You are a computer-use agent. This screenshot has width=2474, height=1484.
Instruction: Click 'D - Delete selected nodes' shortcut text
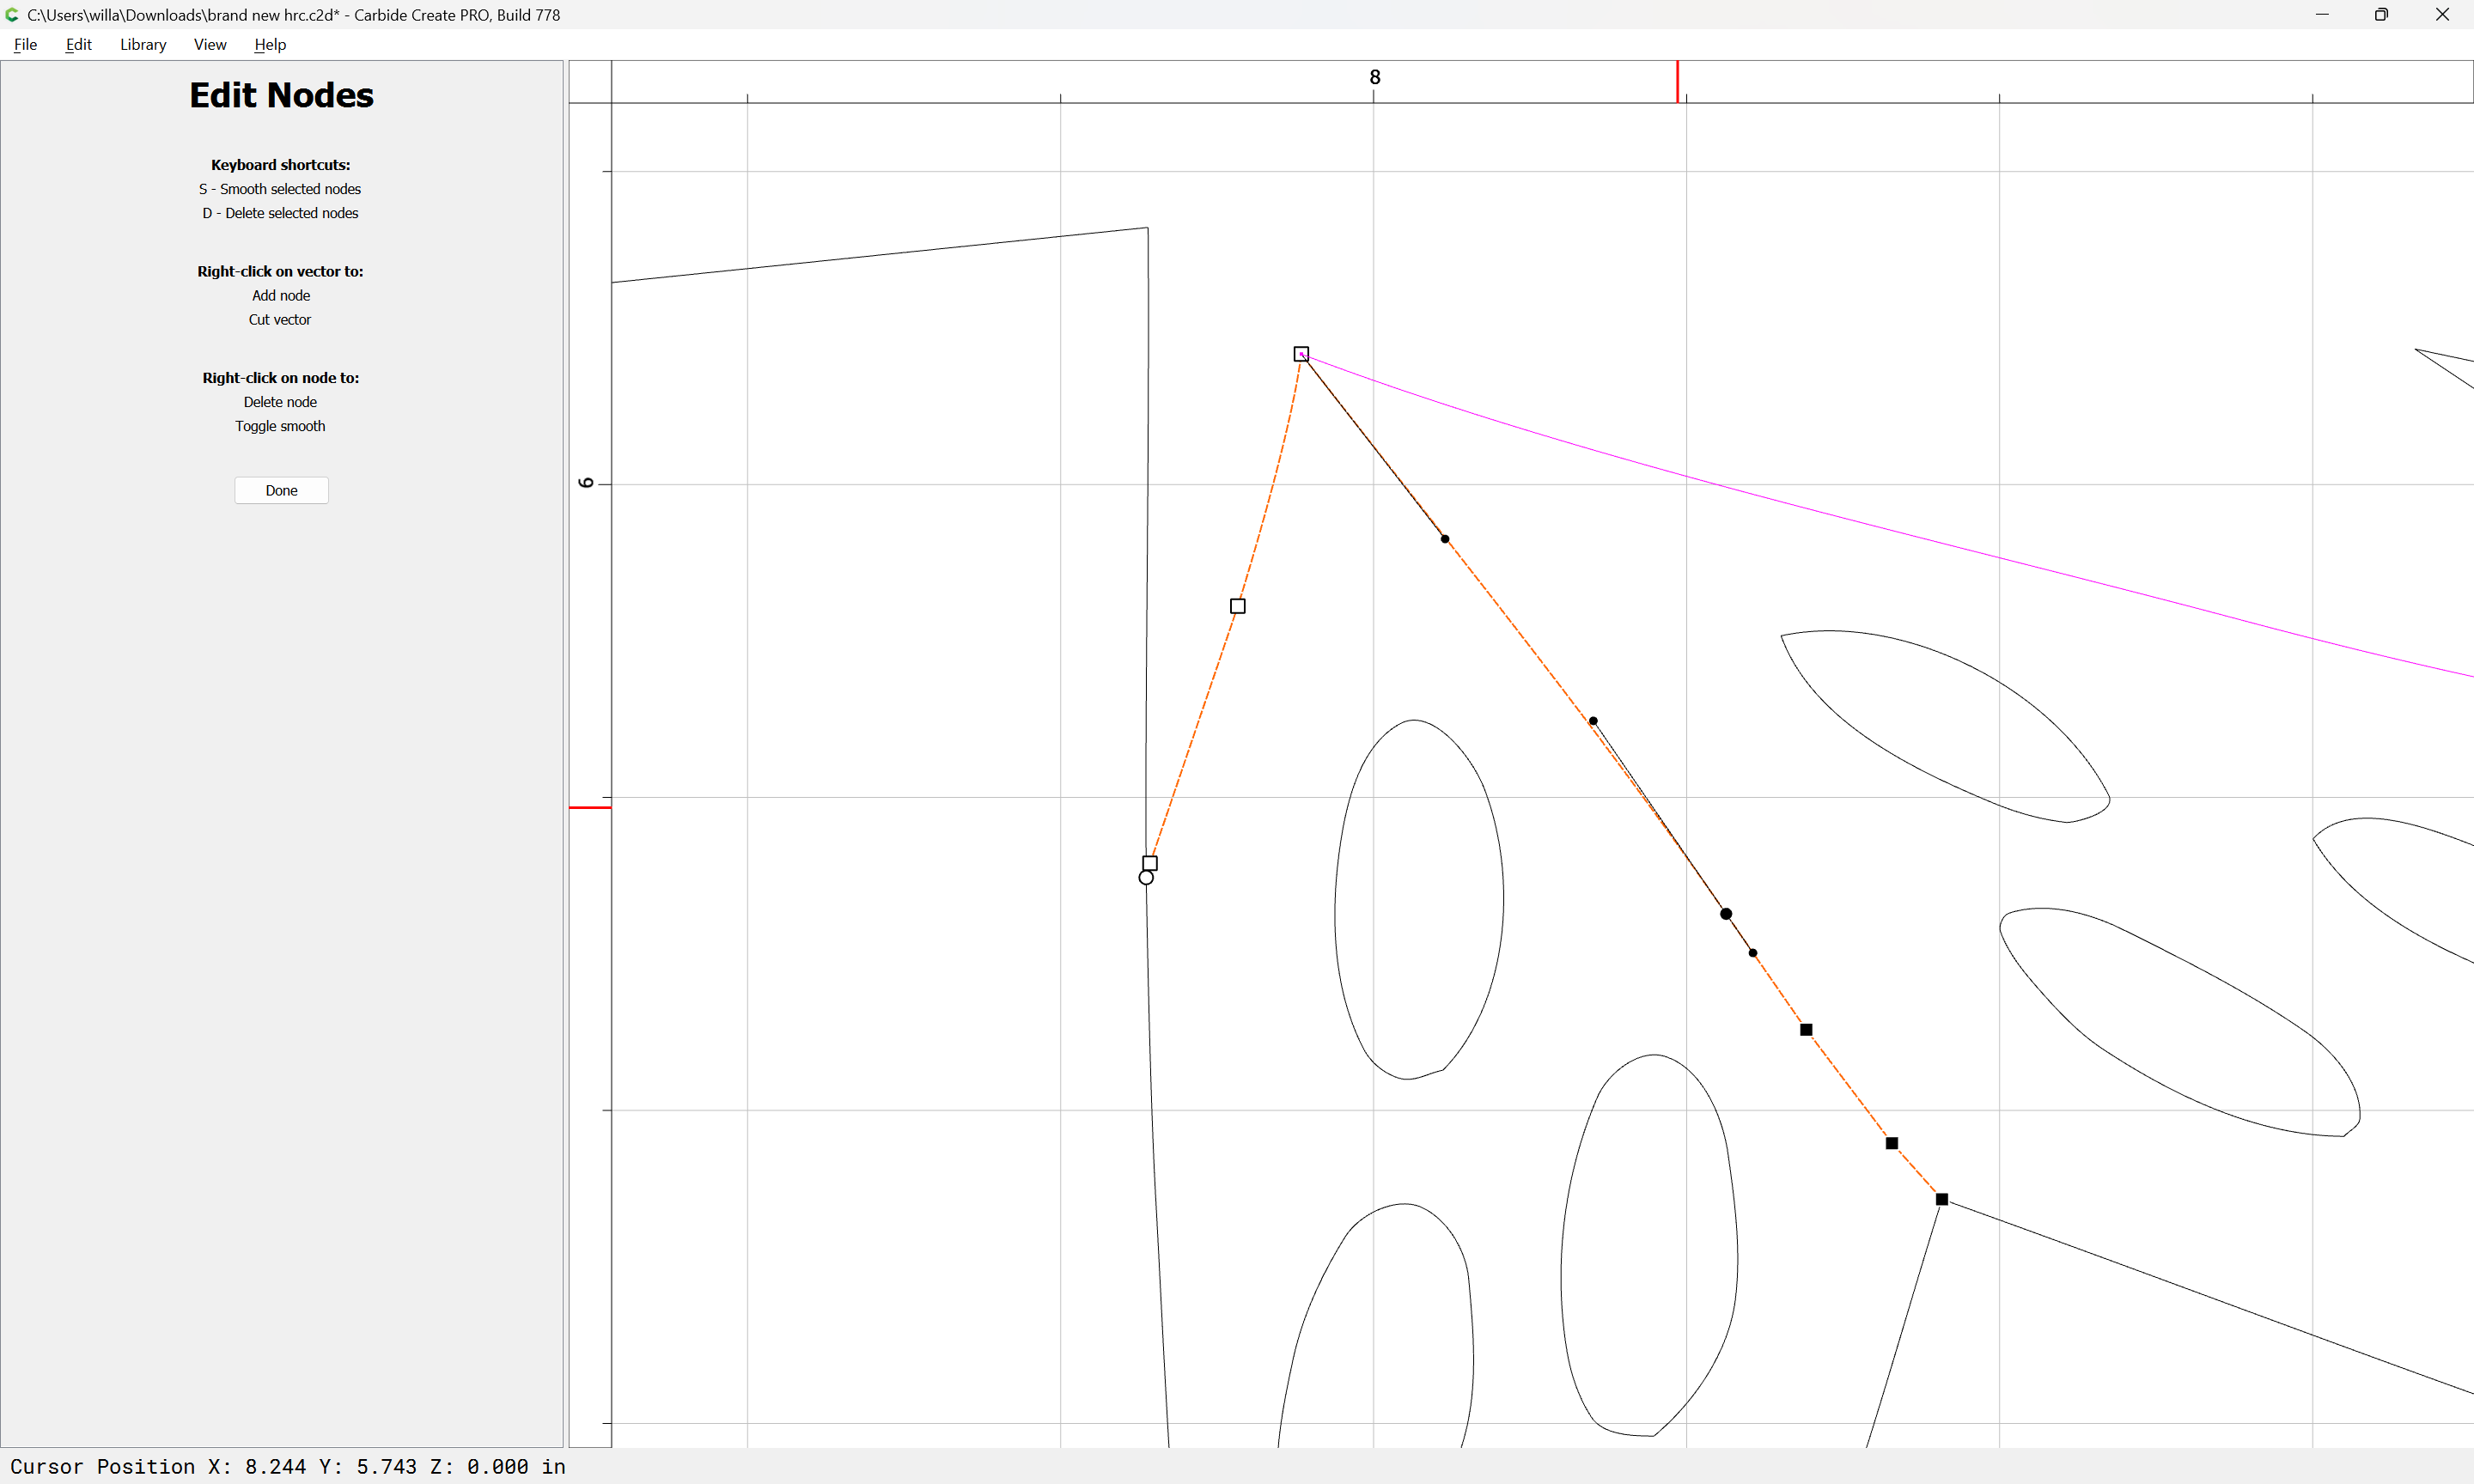click(x=280, y=213)
